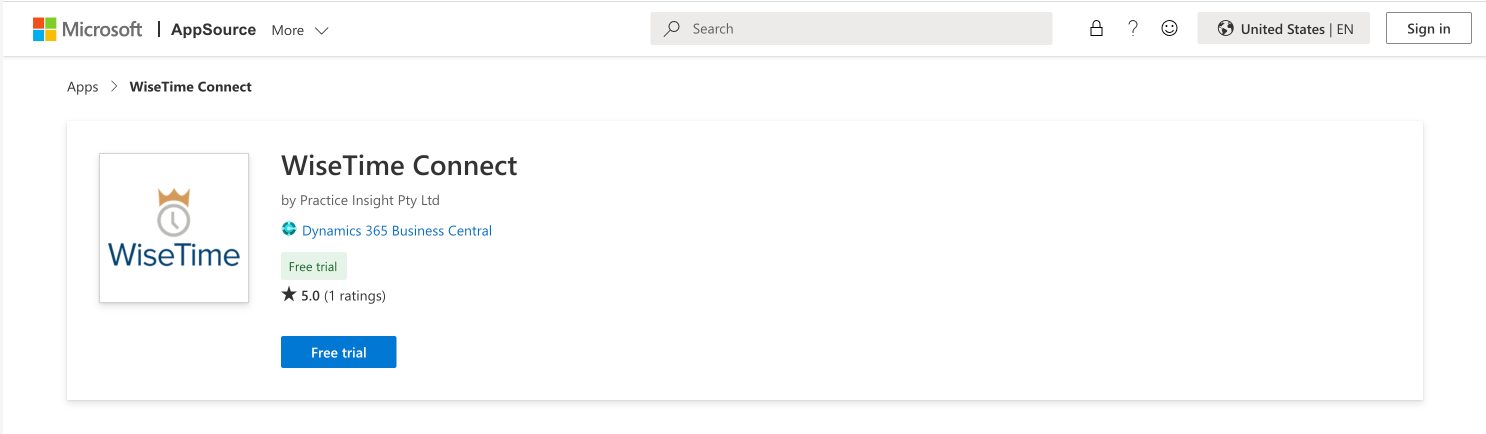Viewport: 1486px width, 434px height.
Task: Open the AppSource home link
Action: [x=213, y=30]
